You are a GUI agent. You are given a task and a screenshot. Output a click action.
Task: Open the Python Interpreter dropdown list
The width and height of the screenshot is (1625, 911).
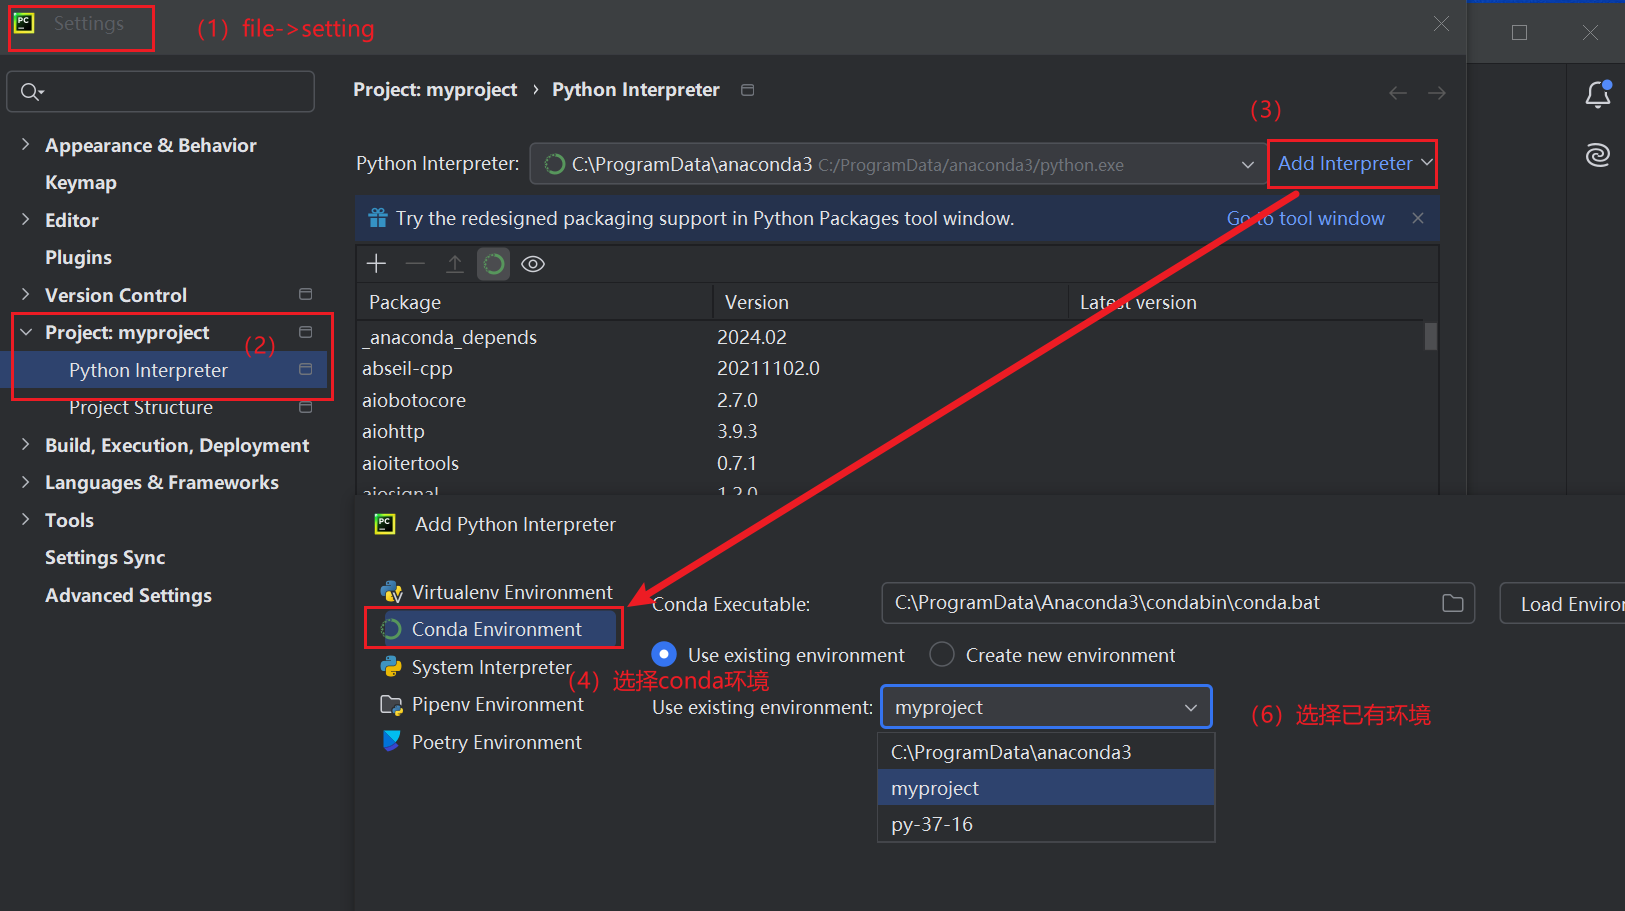point(1247,164)
